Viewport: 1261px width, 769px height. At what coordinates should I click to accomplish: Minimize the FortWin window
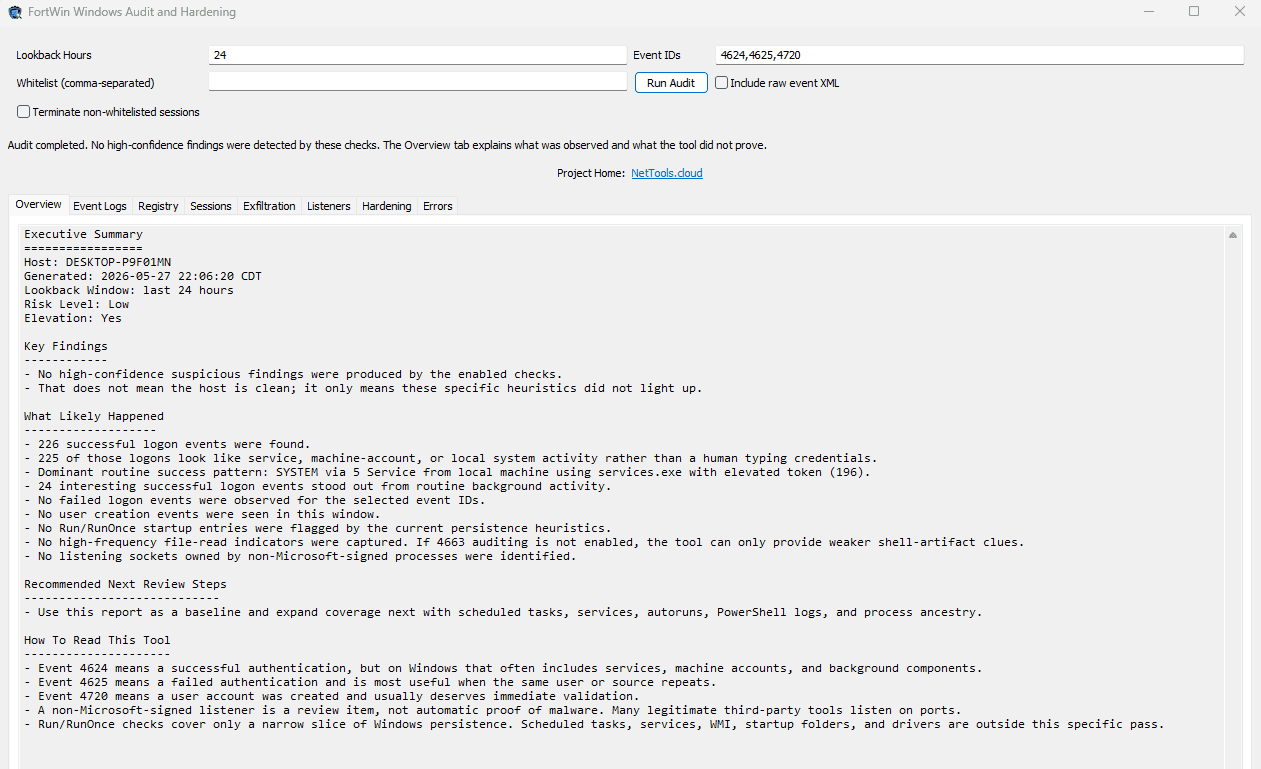(x=1148, y=12)
